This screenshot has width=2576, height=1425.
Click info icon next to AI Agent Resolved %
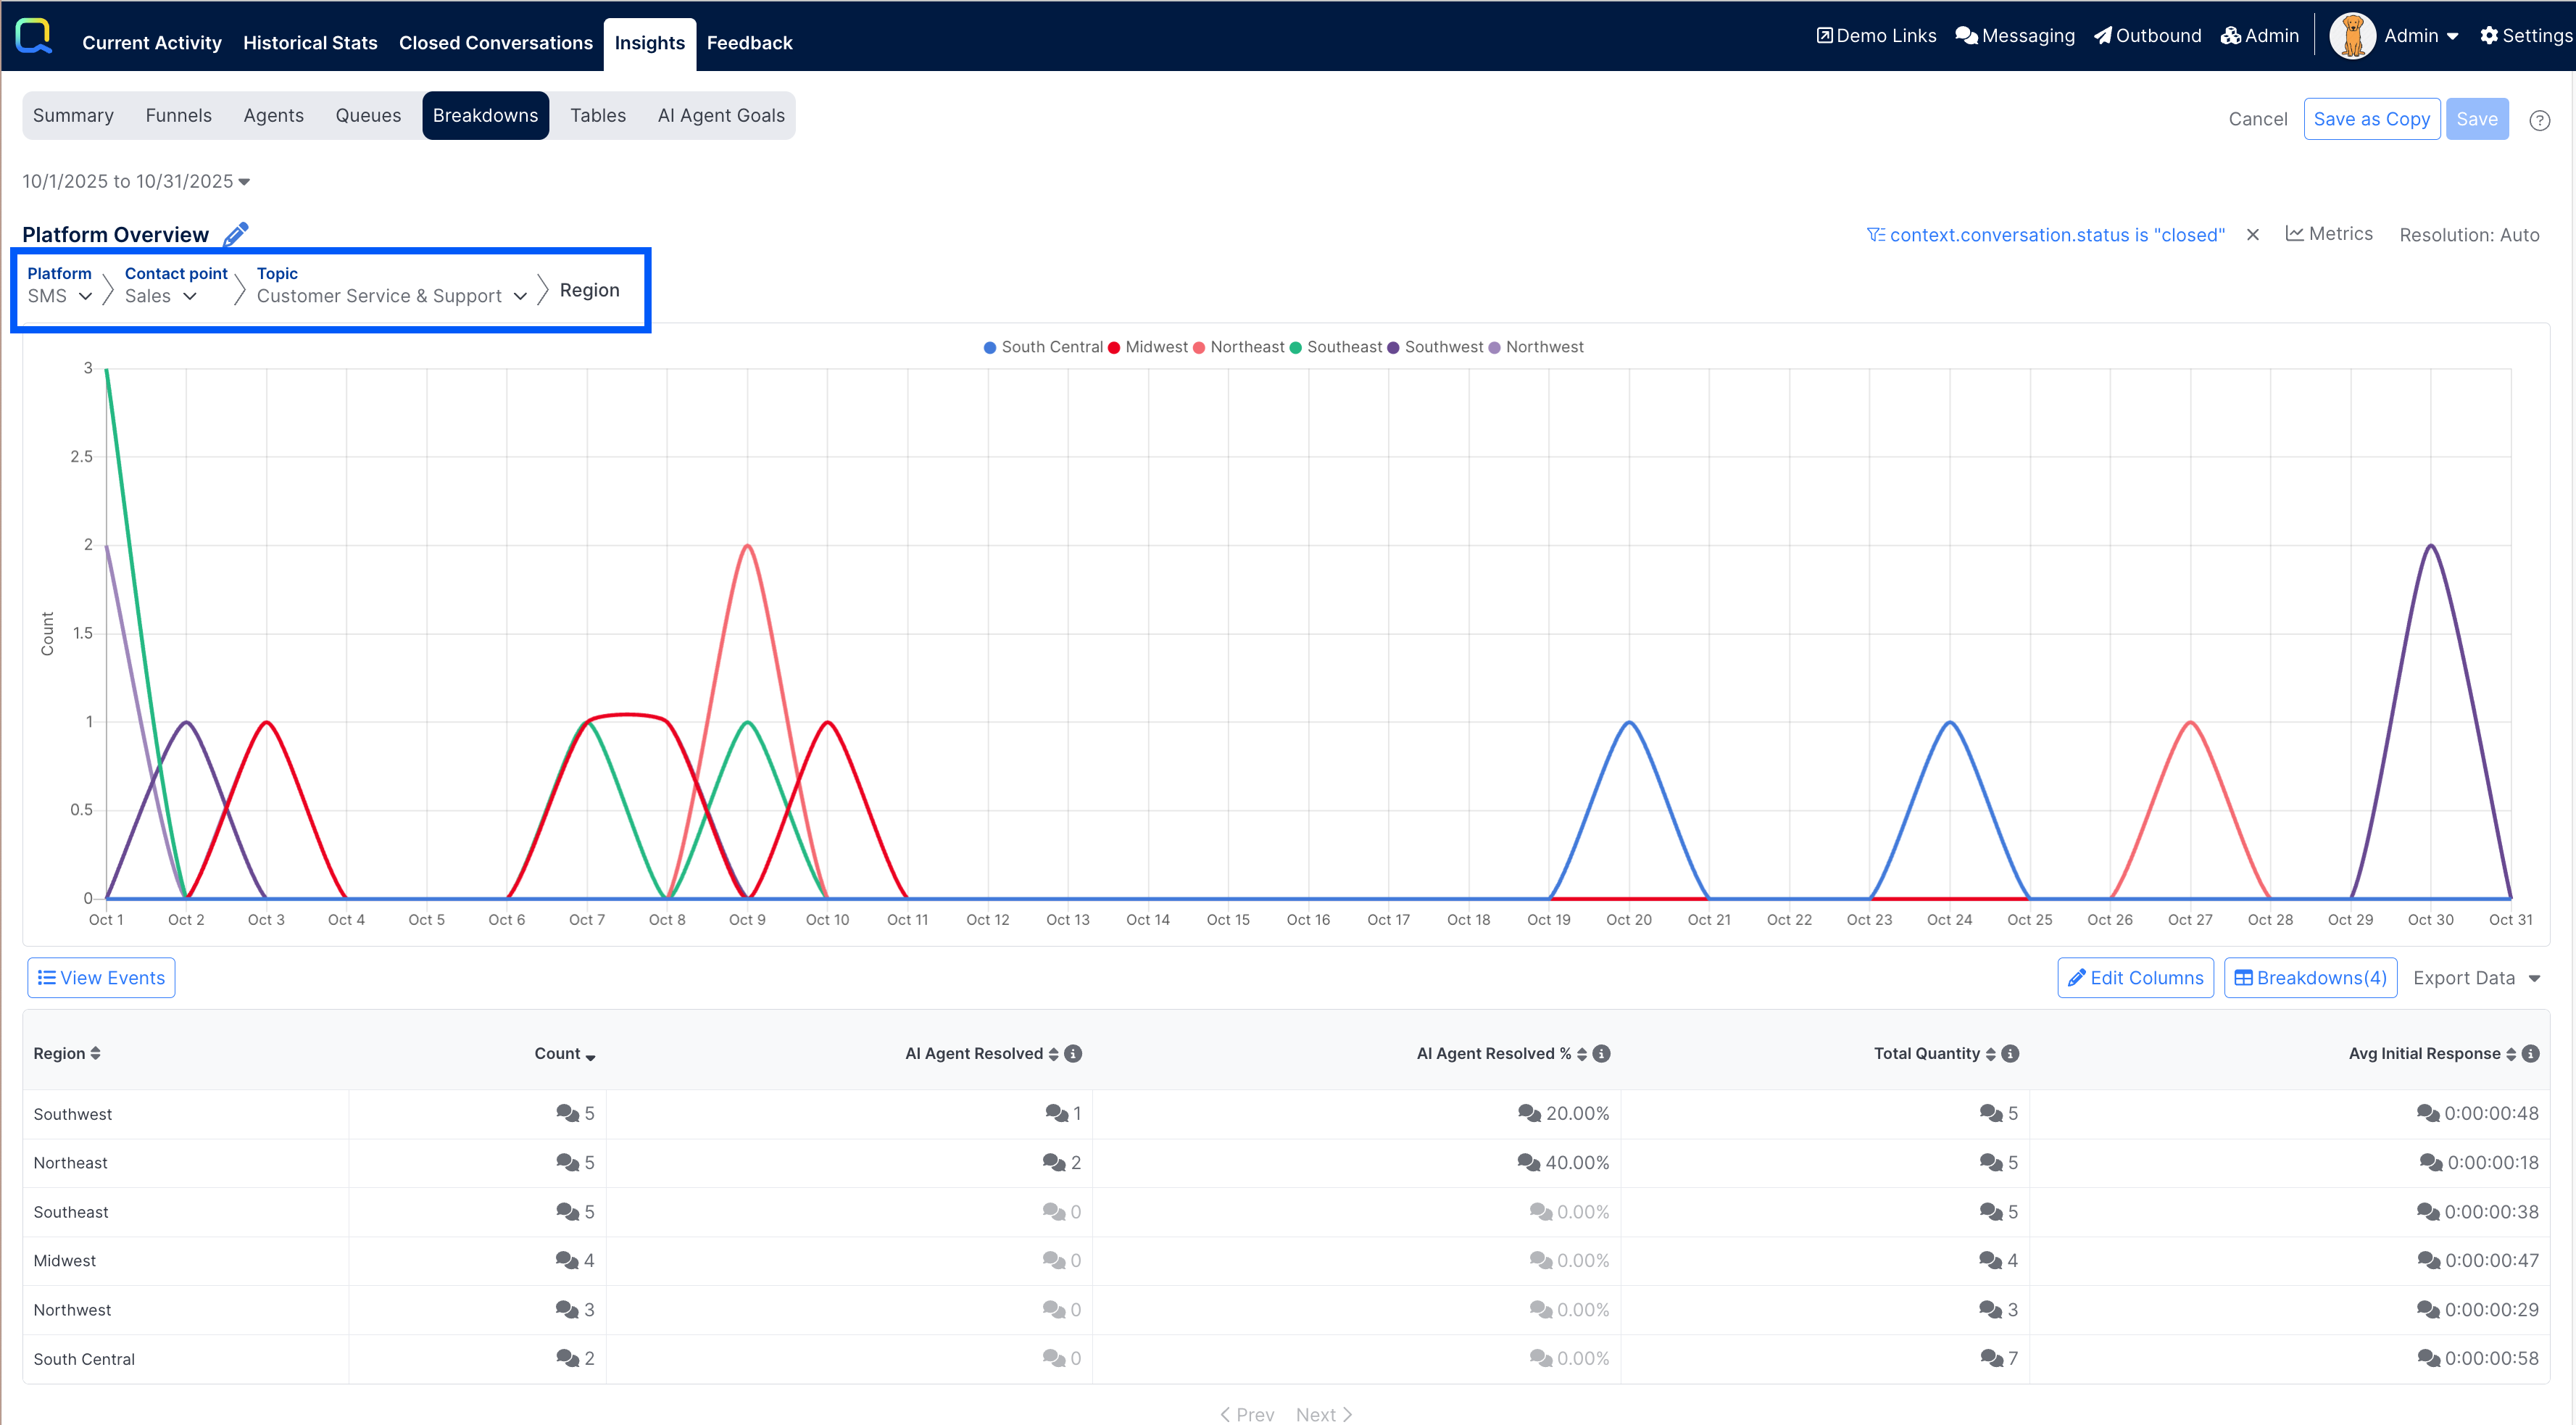[1601, 1054]
